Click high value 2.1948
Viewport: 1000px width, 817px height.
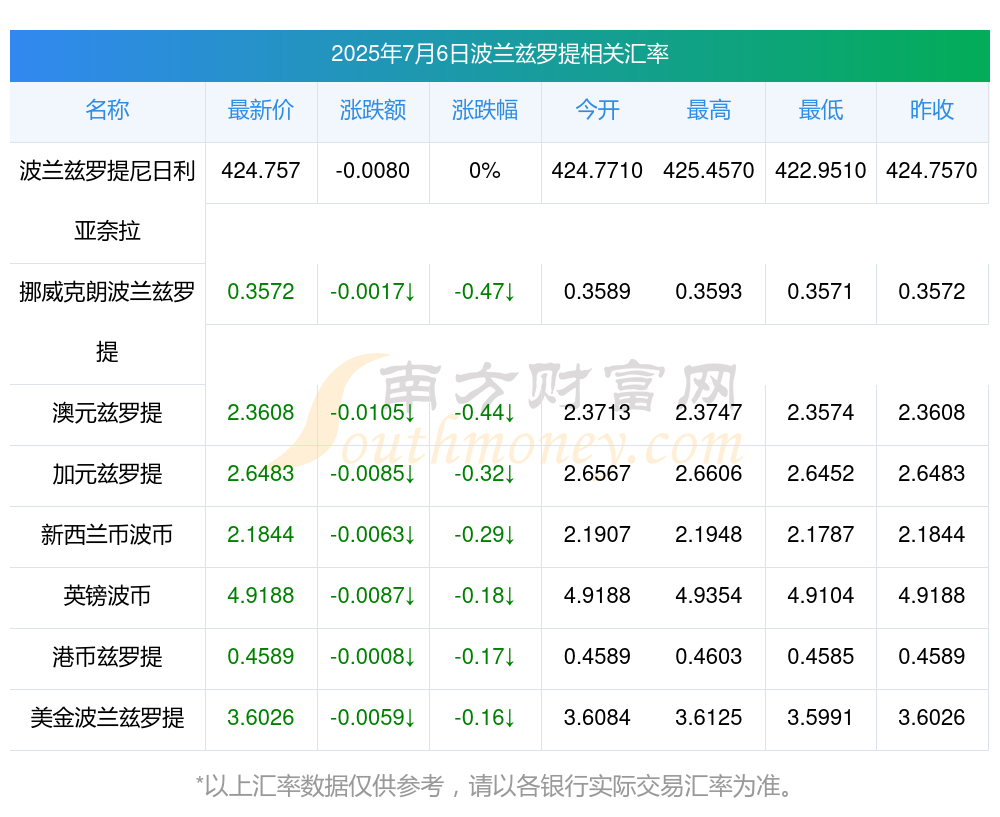[x=709, y=534]
